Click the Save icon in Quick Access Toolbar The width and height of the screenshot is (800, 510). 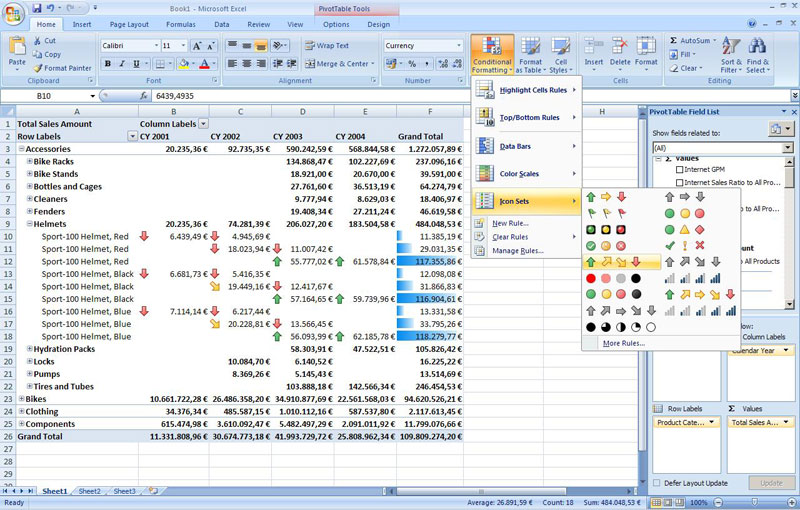pos(37,9)
